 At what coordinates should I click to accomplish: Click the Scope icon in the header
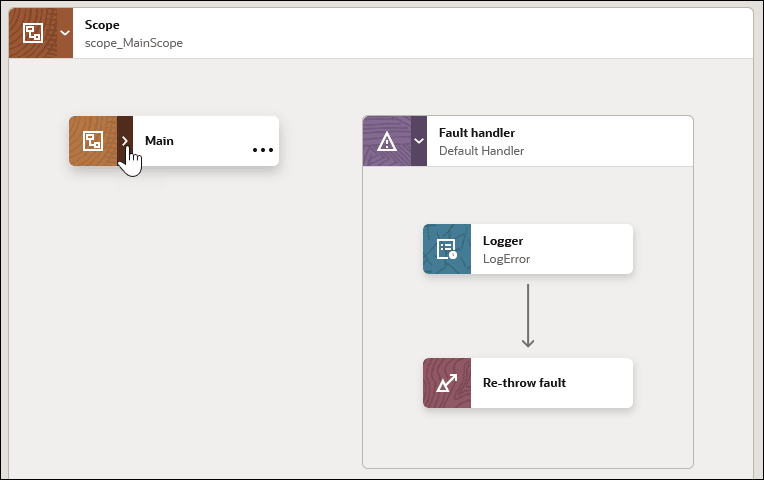coord(33,33)
